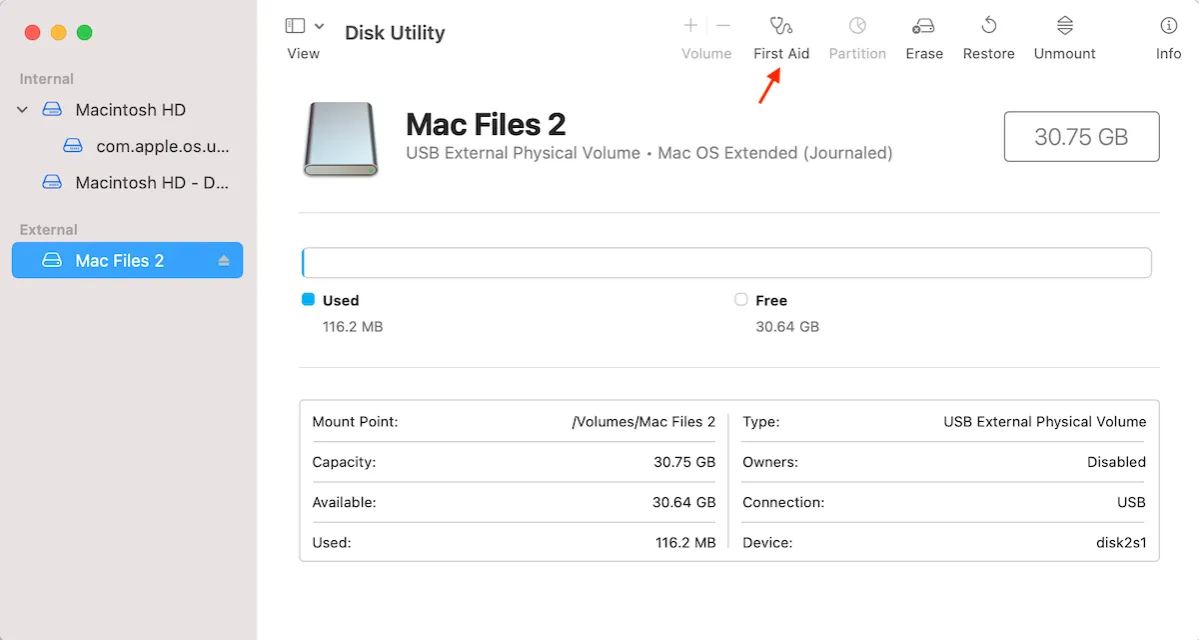Click the Erase drive icon
The image size is (1199, 640).
923,26
